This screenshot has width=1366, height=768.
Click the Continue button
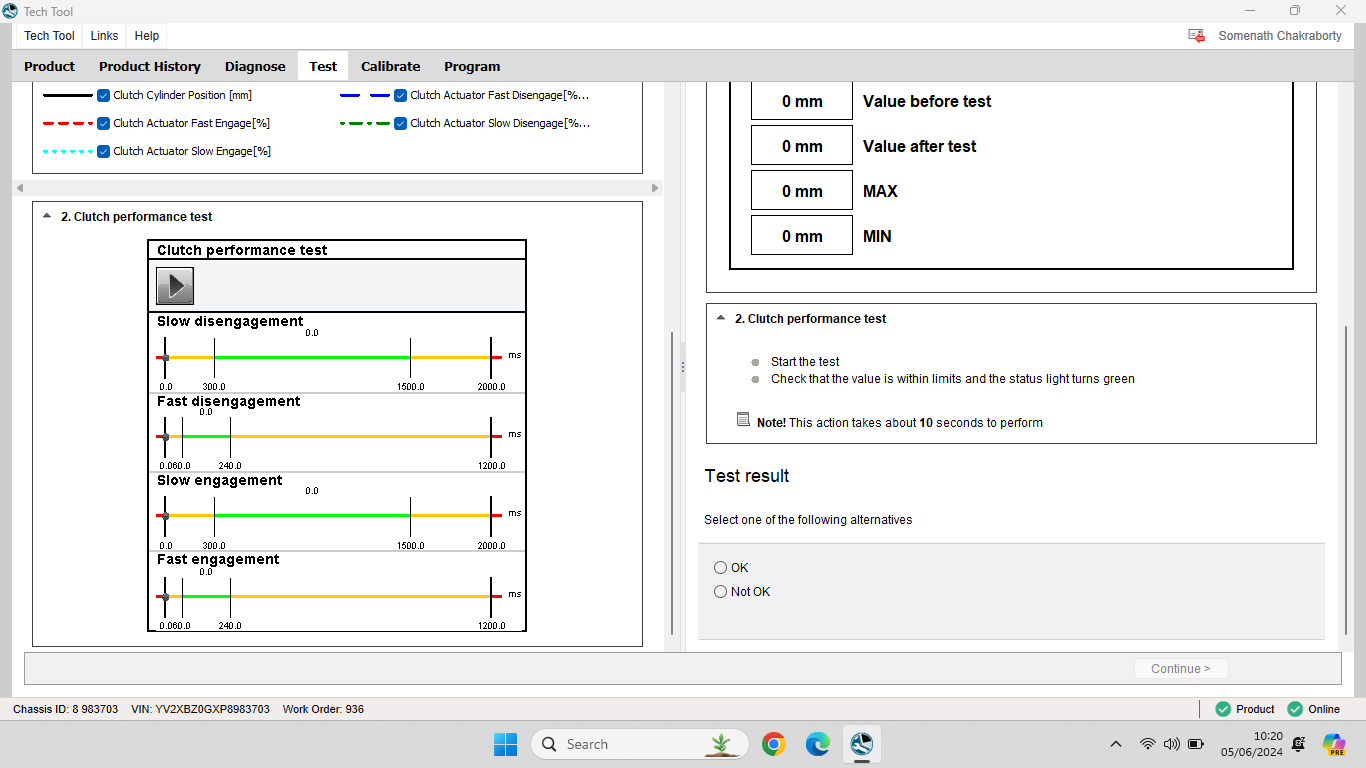(x=1181, y=669)
